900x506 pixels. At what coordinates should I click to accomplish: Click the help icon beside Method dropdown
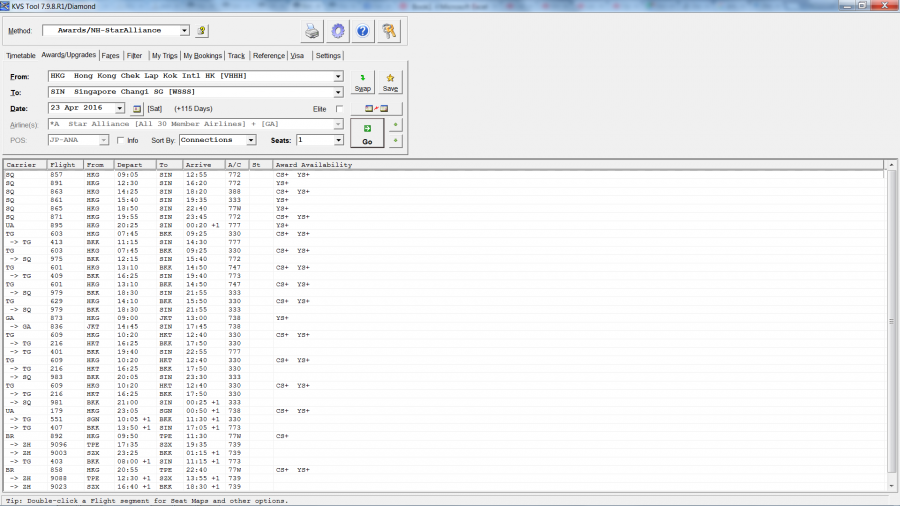click(203, 31)
